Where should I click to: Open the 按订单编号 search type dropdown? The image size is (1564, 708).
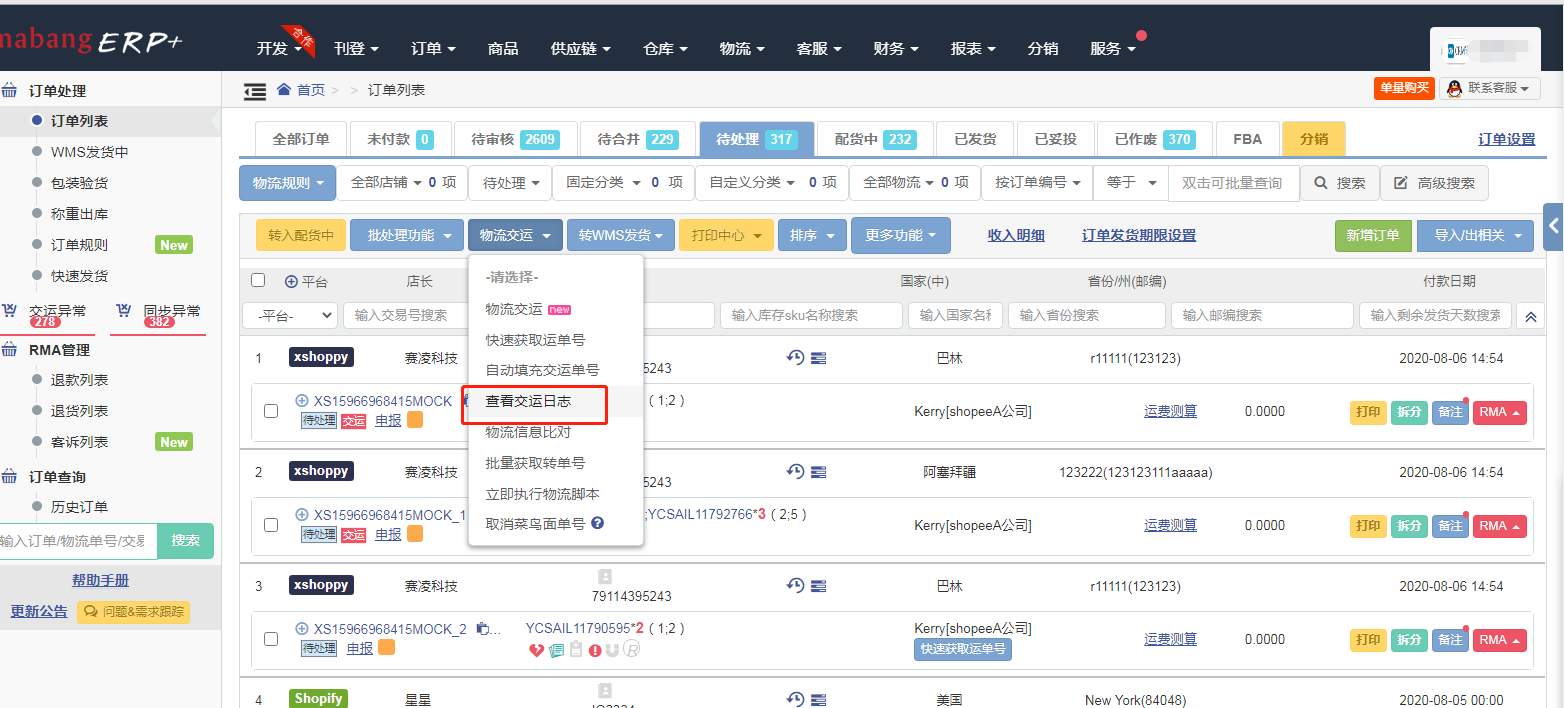pyautogui.click(x=1037, y=183)
